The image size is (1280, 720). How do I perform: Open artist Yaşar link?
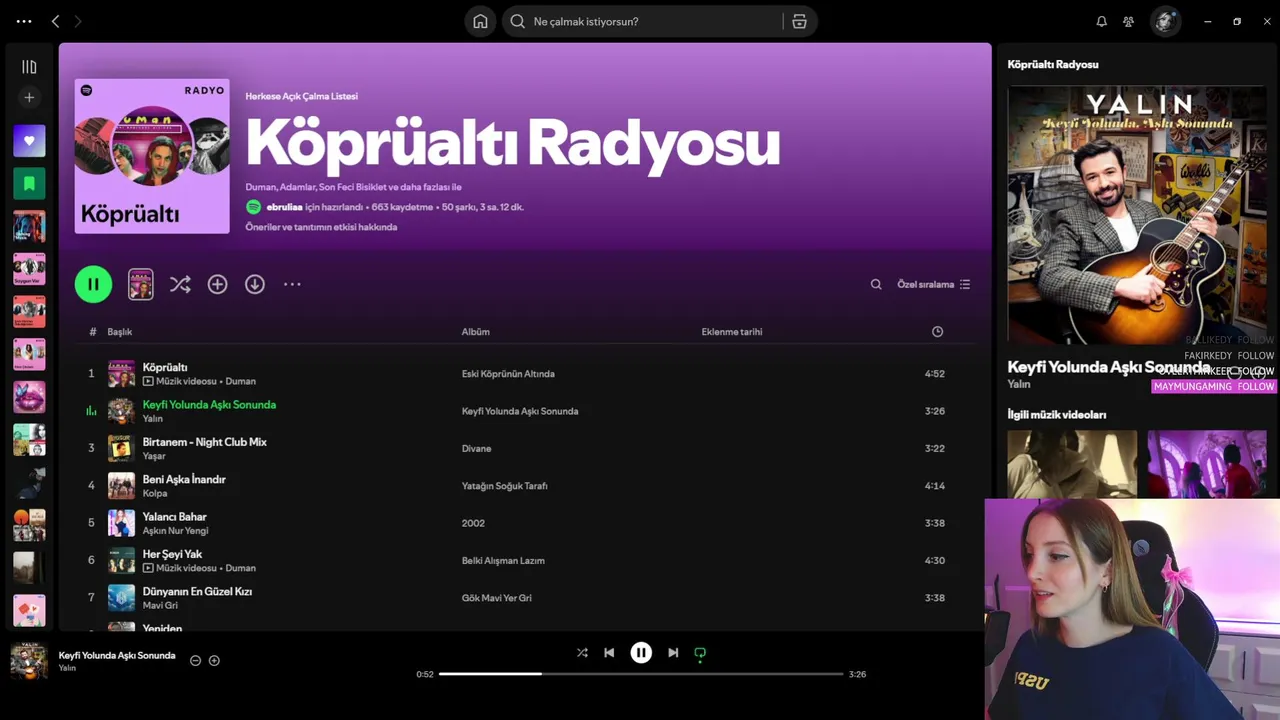coord(154,456)
